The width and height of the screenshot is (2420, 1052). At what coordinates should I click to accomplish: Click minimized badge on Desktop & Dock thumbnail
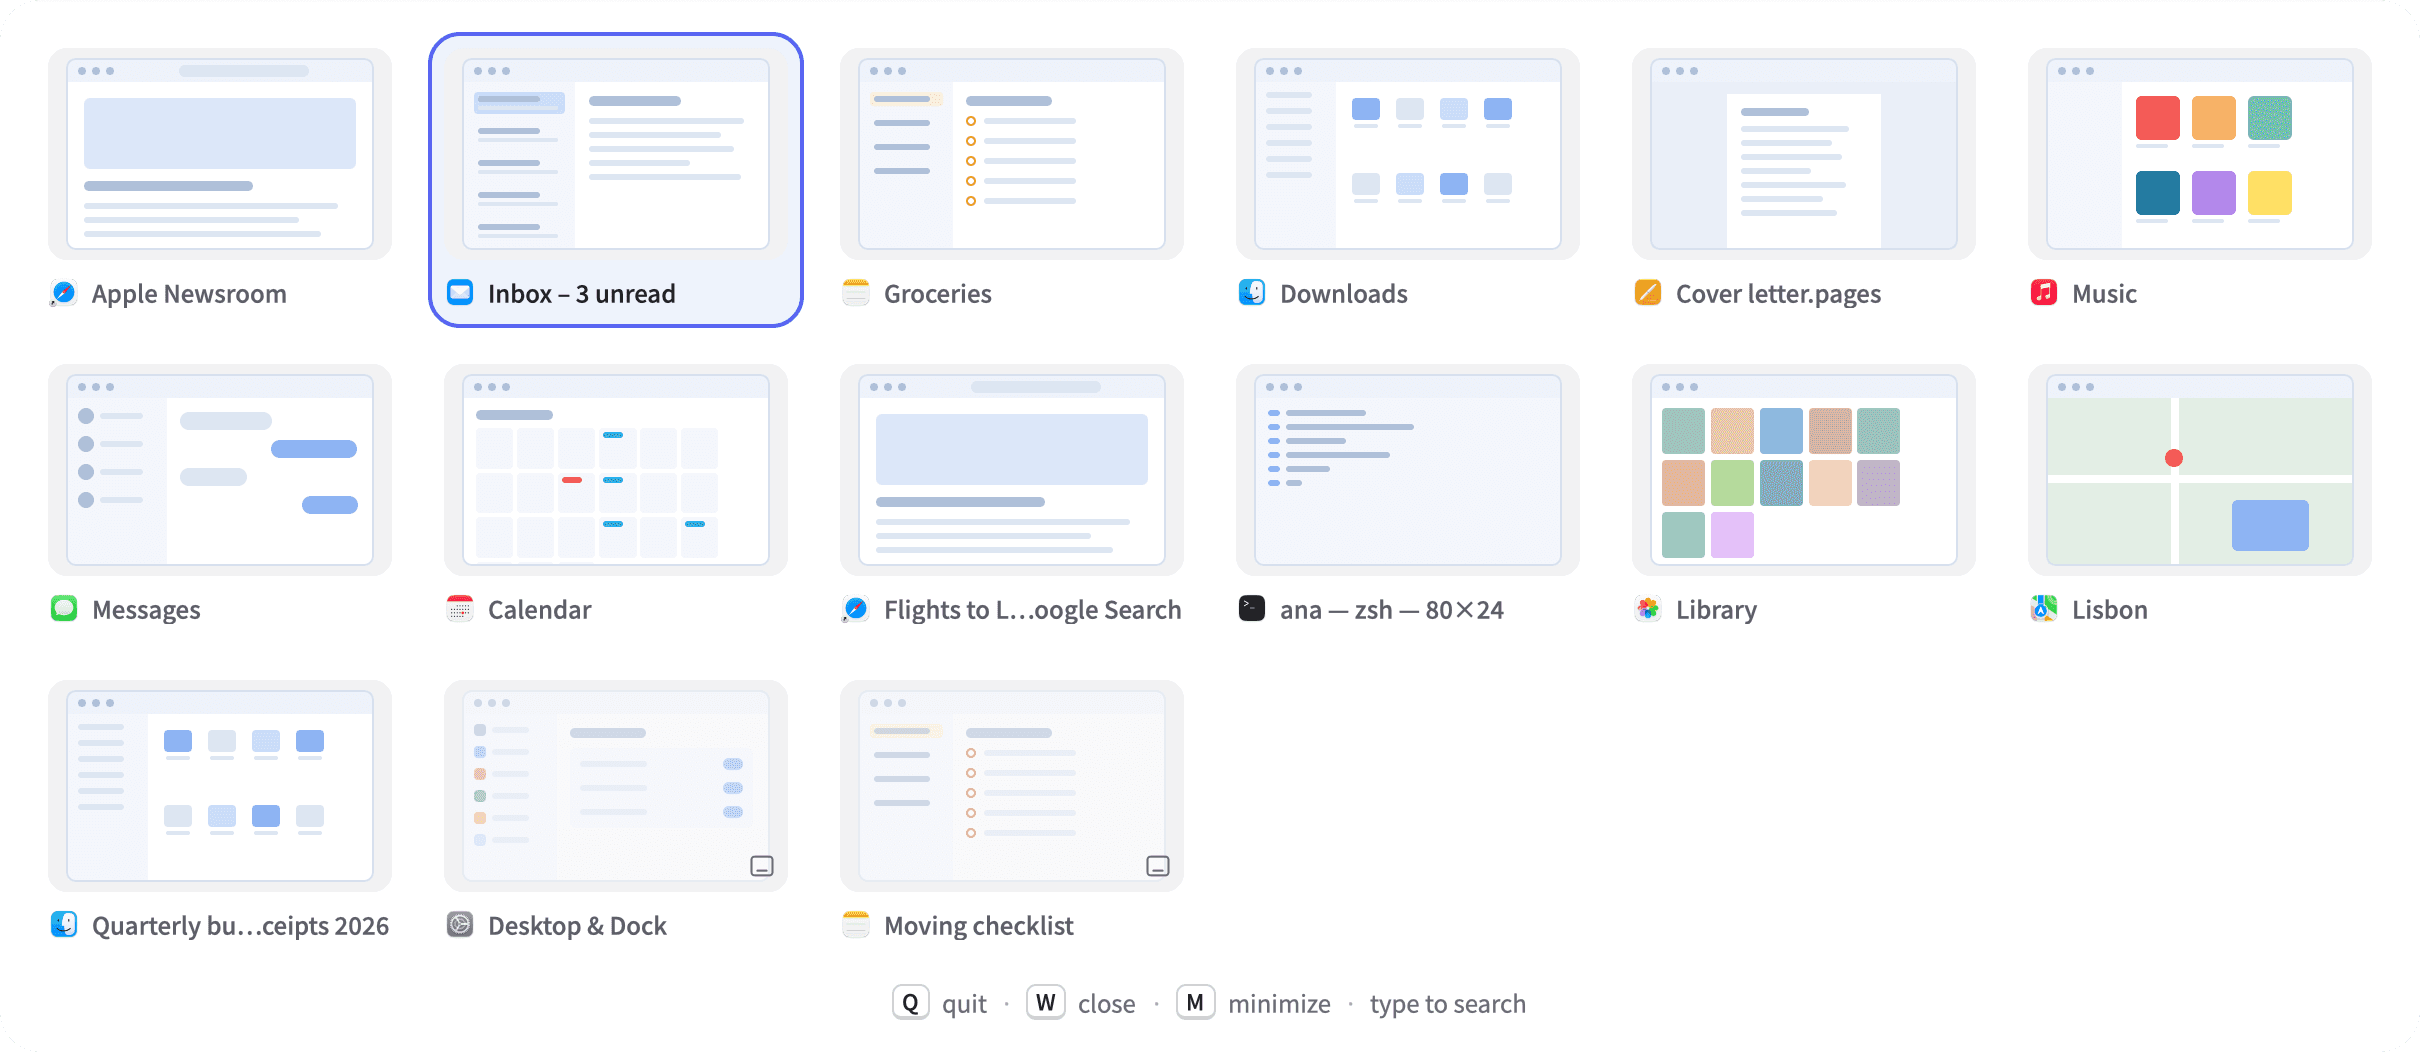pos(762,866)
